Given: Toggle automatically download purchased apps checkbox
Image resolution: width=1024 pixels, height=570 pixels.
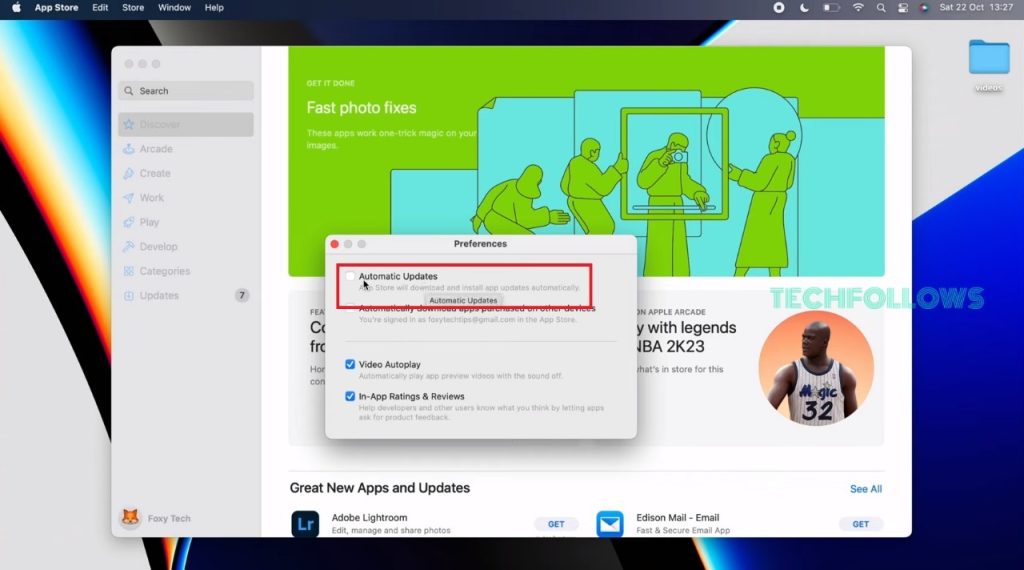Looking at the screenshot, I should tap(351, 308).
